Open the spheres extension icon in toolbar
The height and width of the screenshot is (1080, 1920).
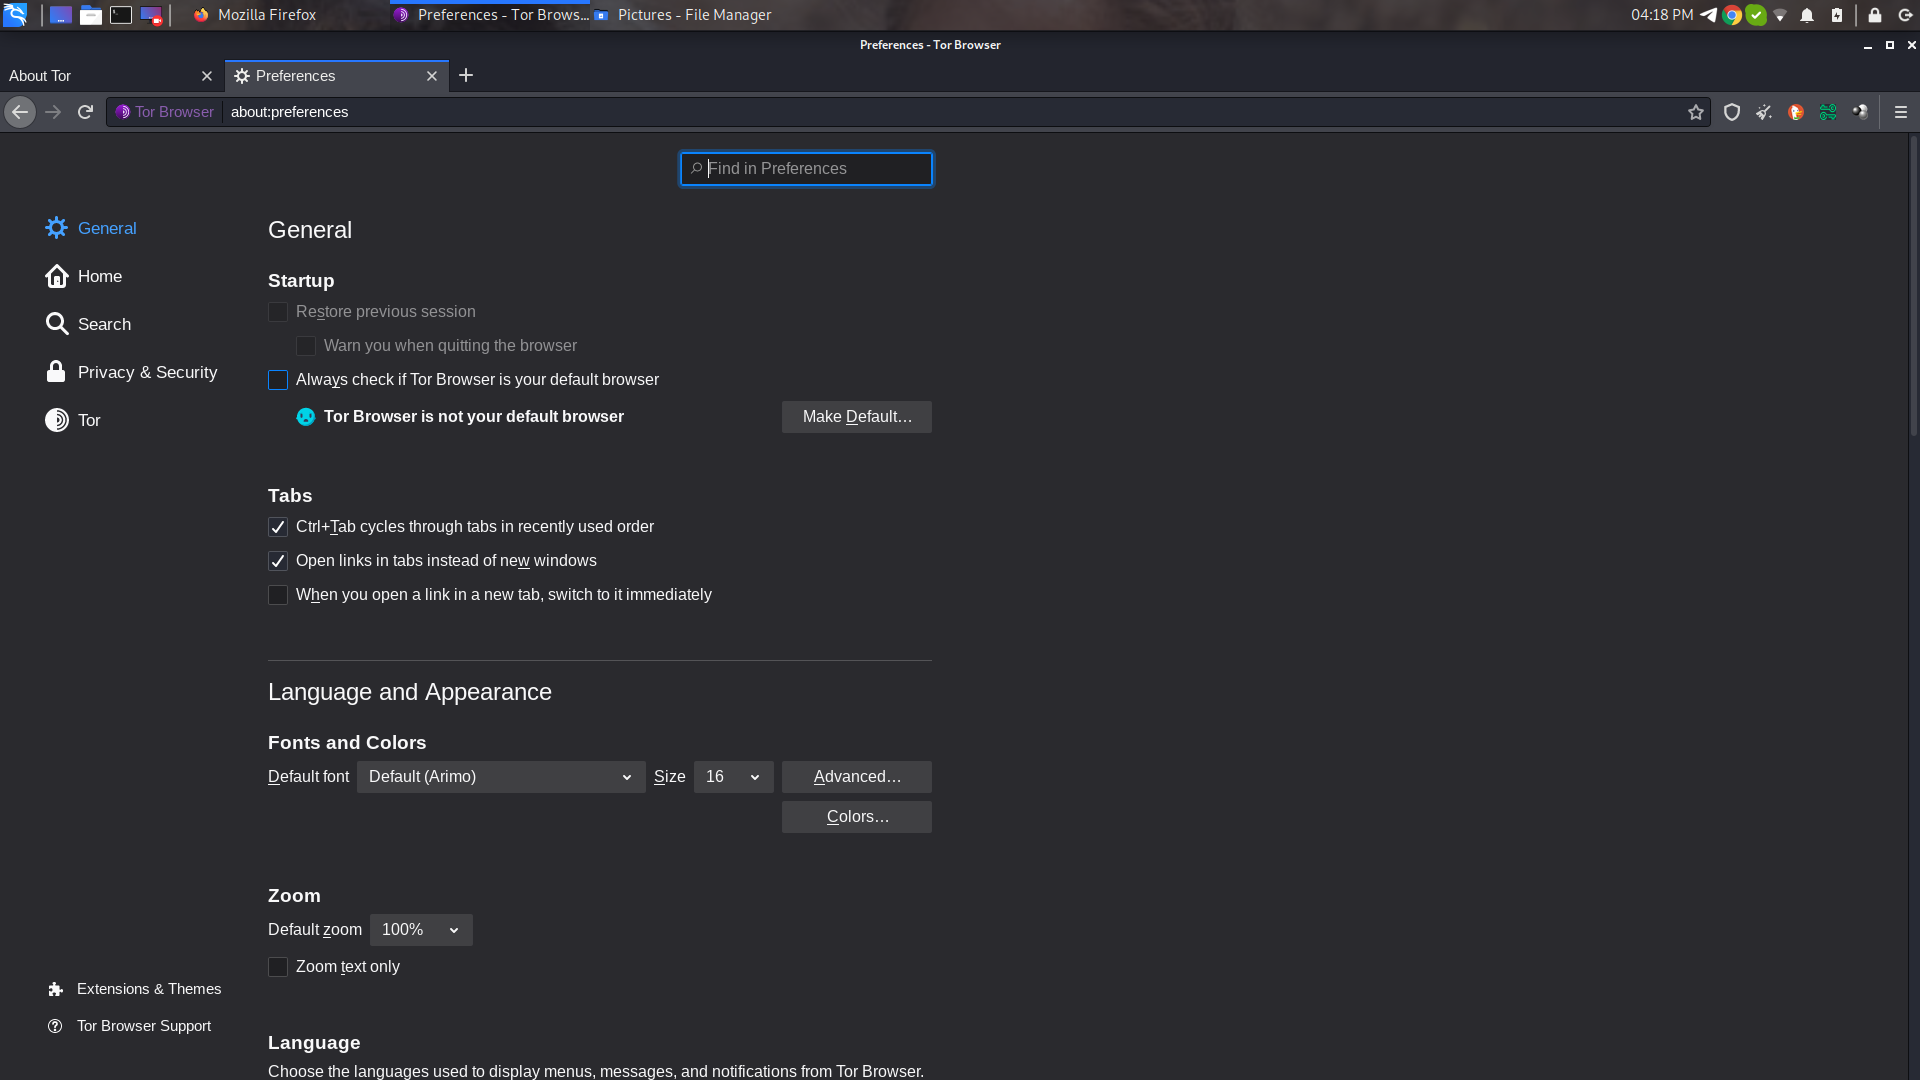point(1860,112)
